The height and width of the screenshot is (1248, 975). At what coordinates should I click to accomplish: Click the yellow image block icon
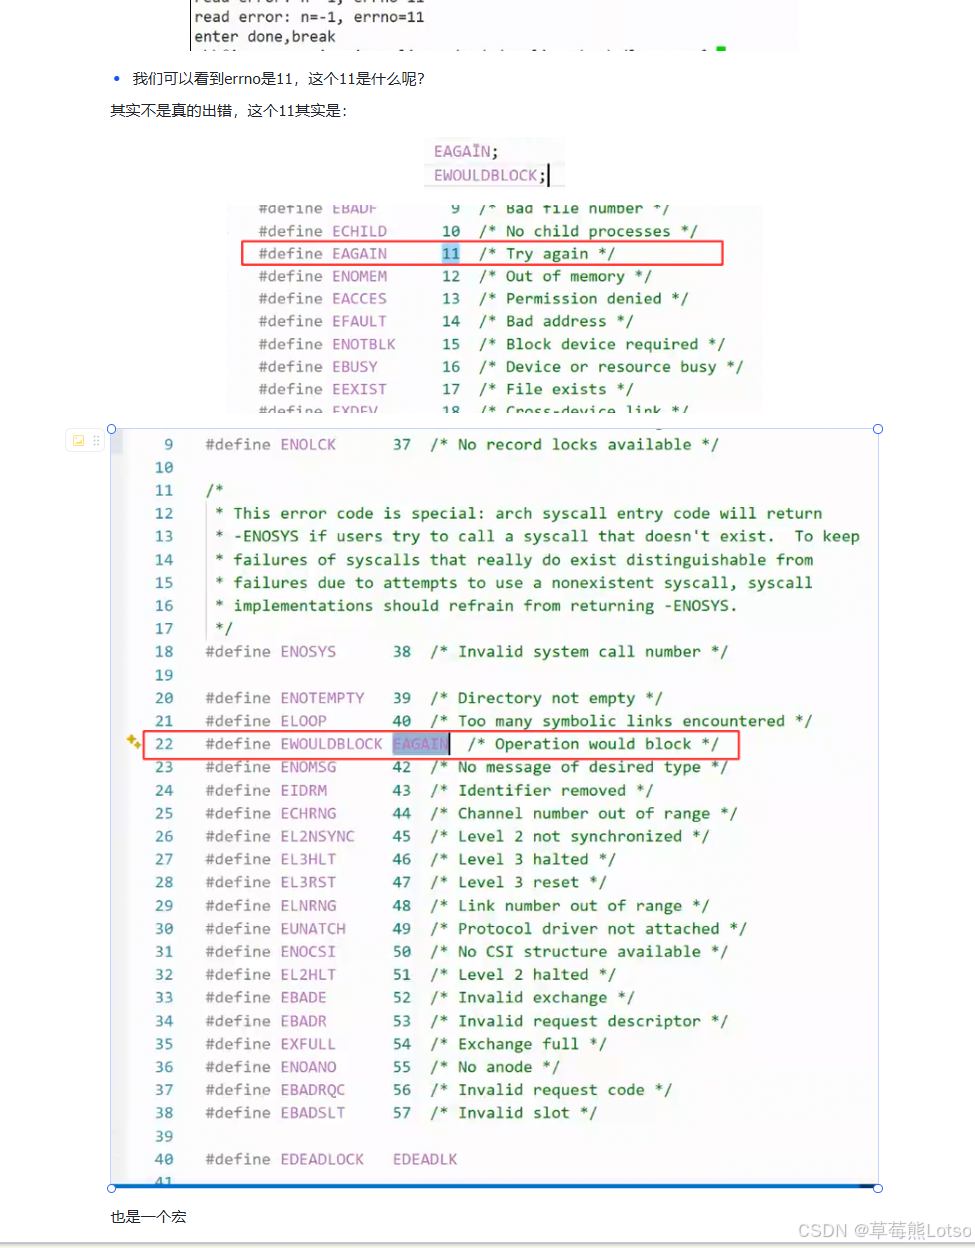tap(79, 440)
